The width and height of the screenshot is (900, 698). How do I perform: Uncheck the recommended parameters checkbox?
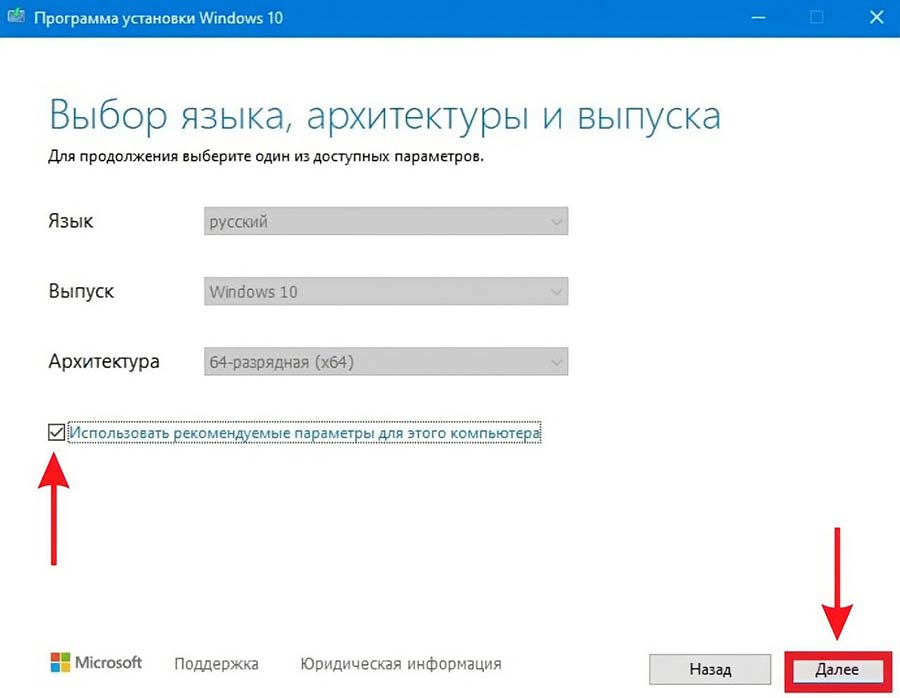[56, 433]
